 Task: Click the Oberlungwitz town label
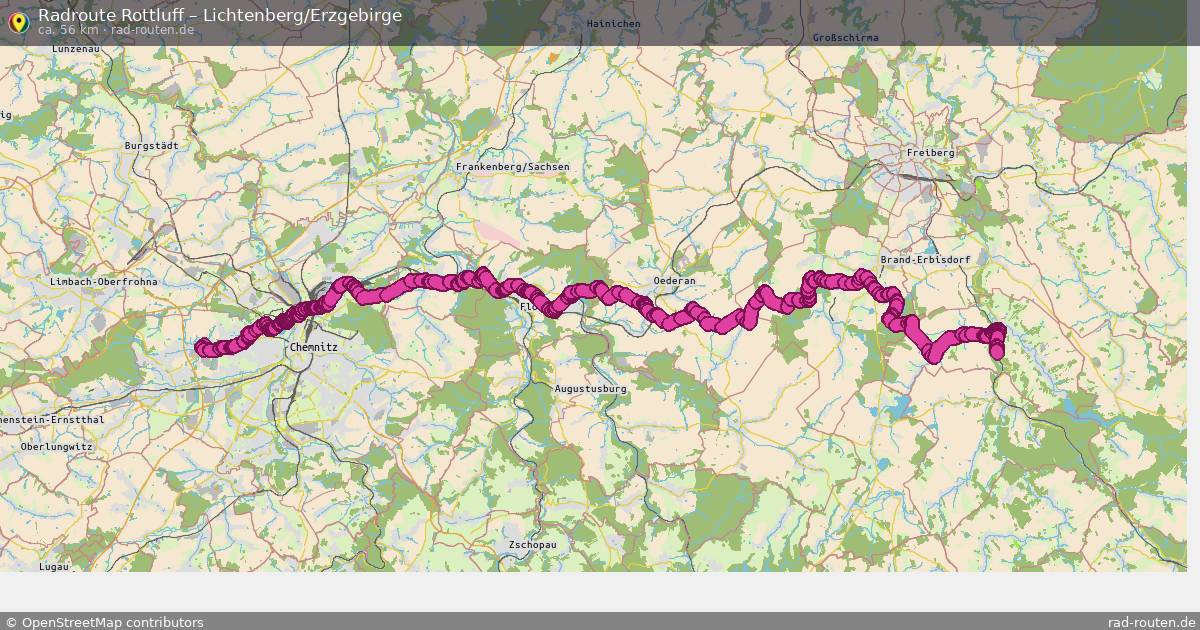(56, 446)
